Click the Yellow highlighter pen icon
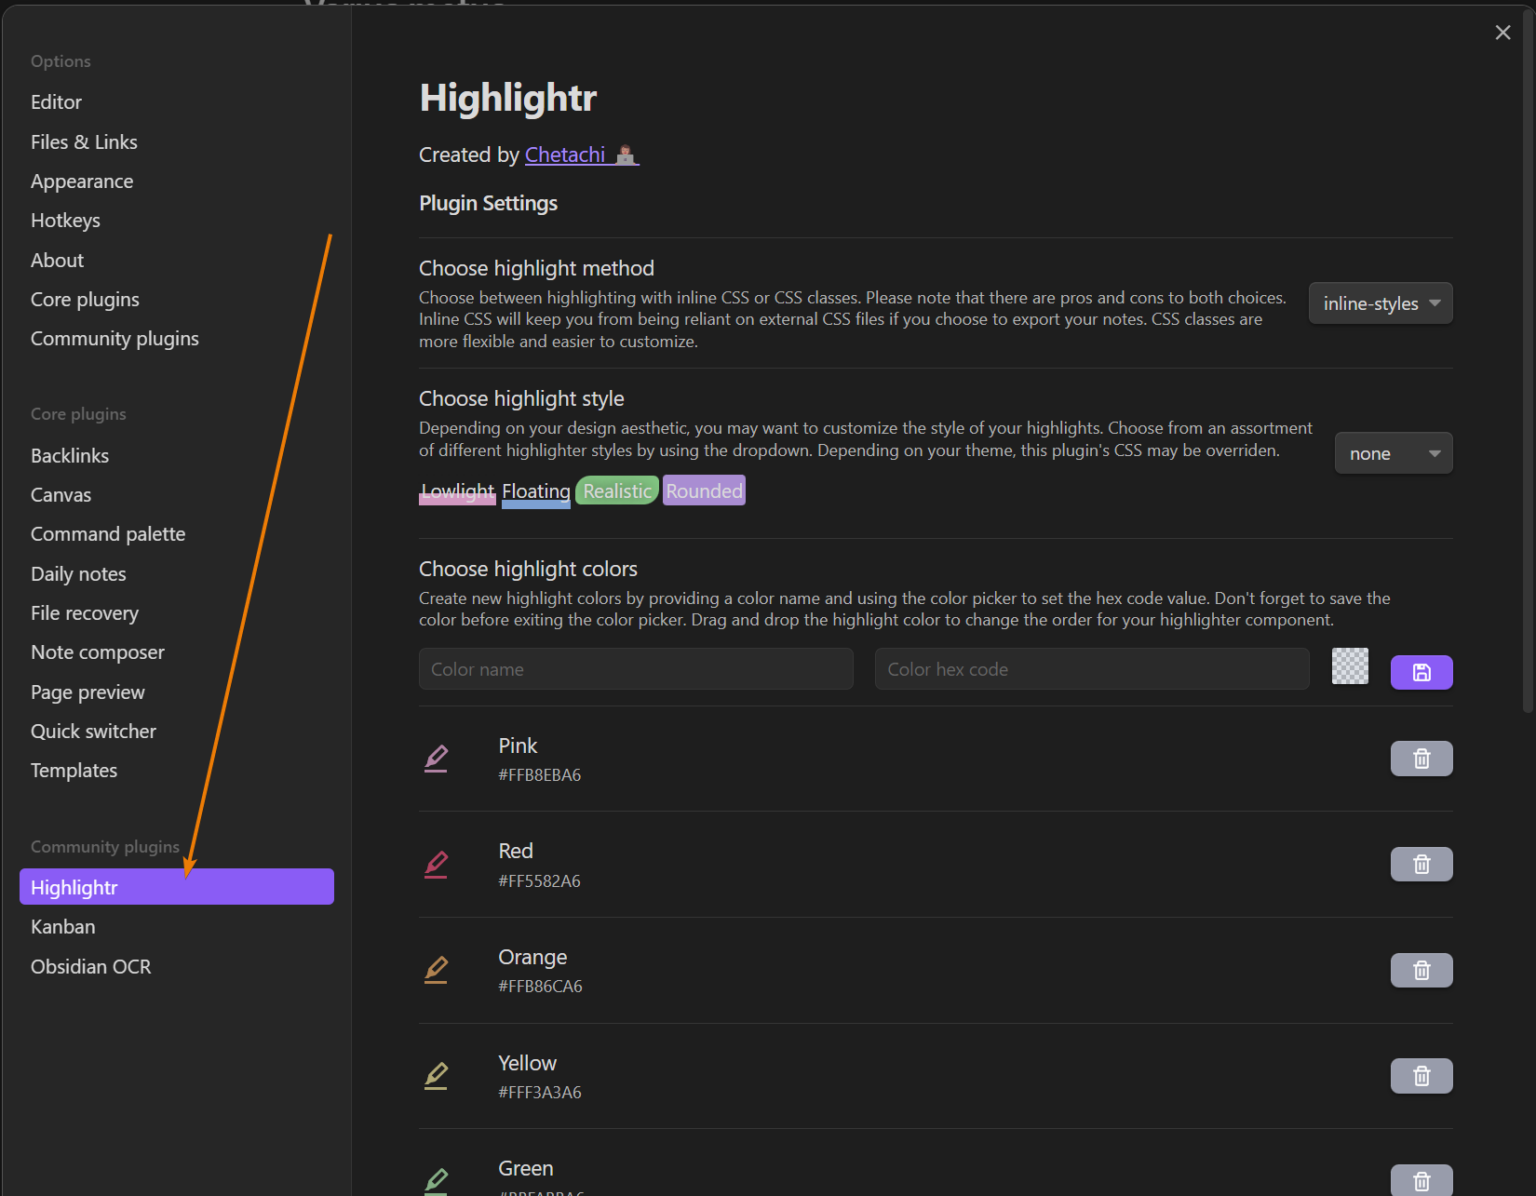The width and height of the screenshot is (1536, 1196). [436, 1076]
